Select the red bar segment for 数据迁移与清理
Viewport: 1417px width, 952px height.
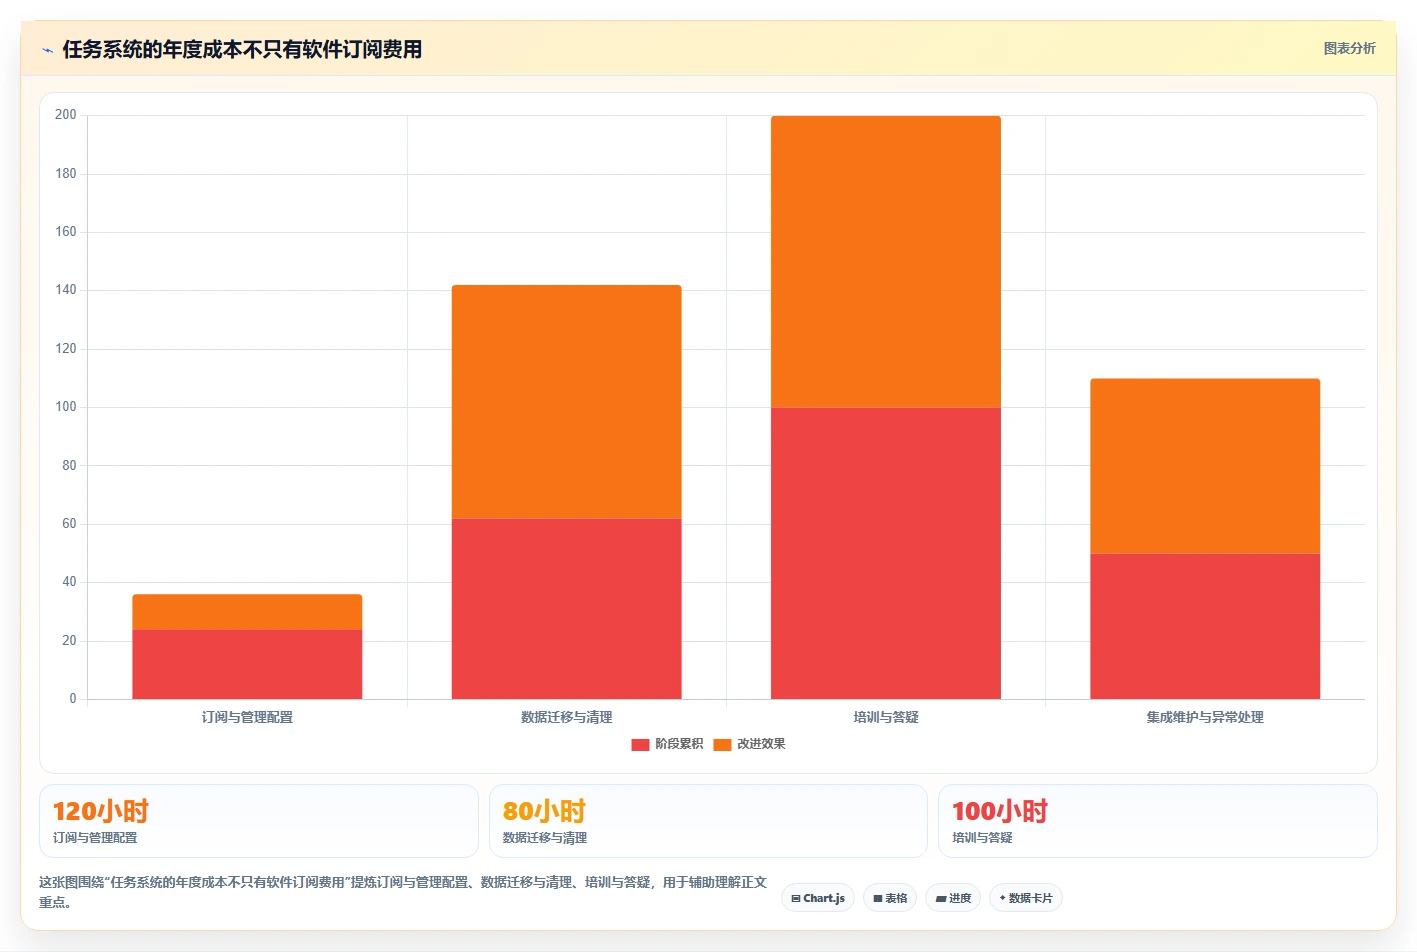coord(566,608)
